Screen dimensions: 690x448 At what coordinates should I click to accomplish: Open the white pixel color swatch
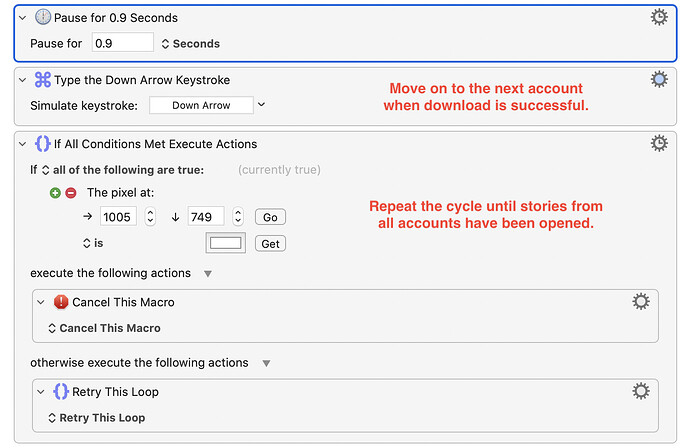225,243
